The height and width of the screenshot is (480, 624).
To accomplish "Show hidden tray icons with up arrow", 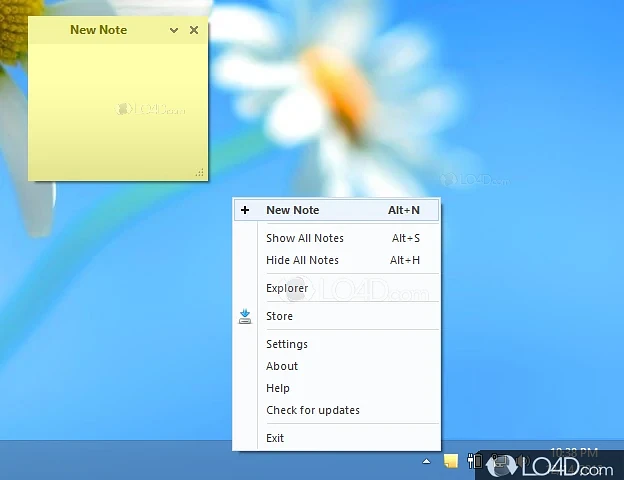I will click(427, 462).
